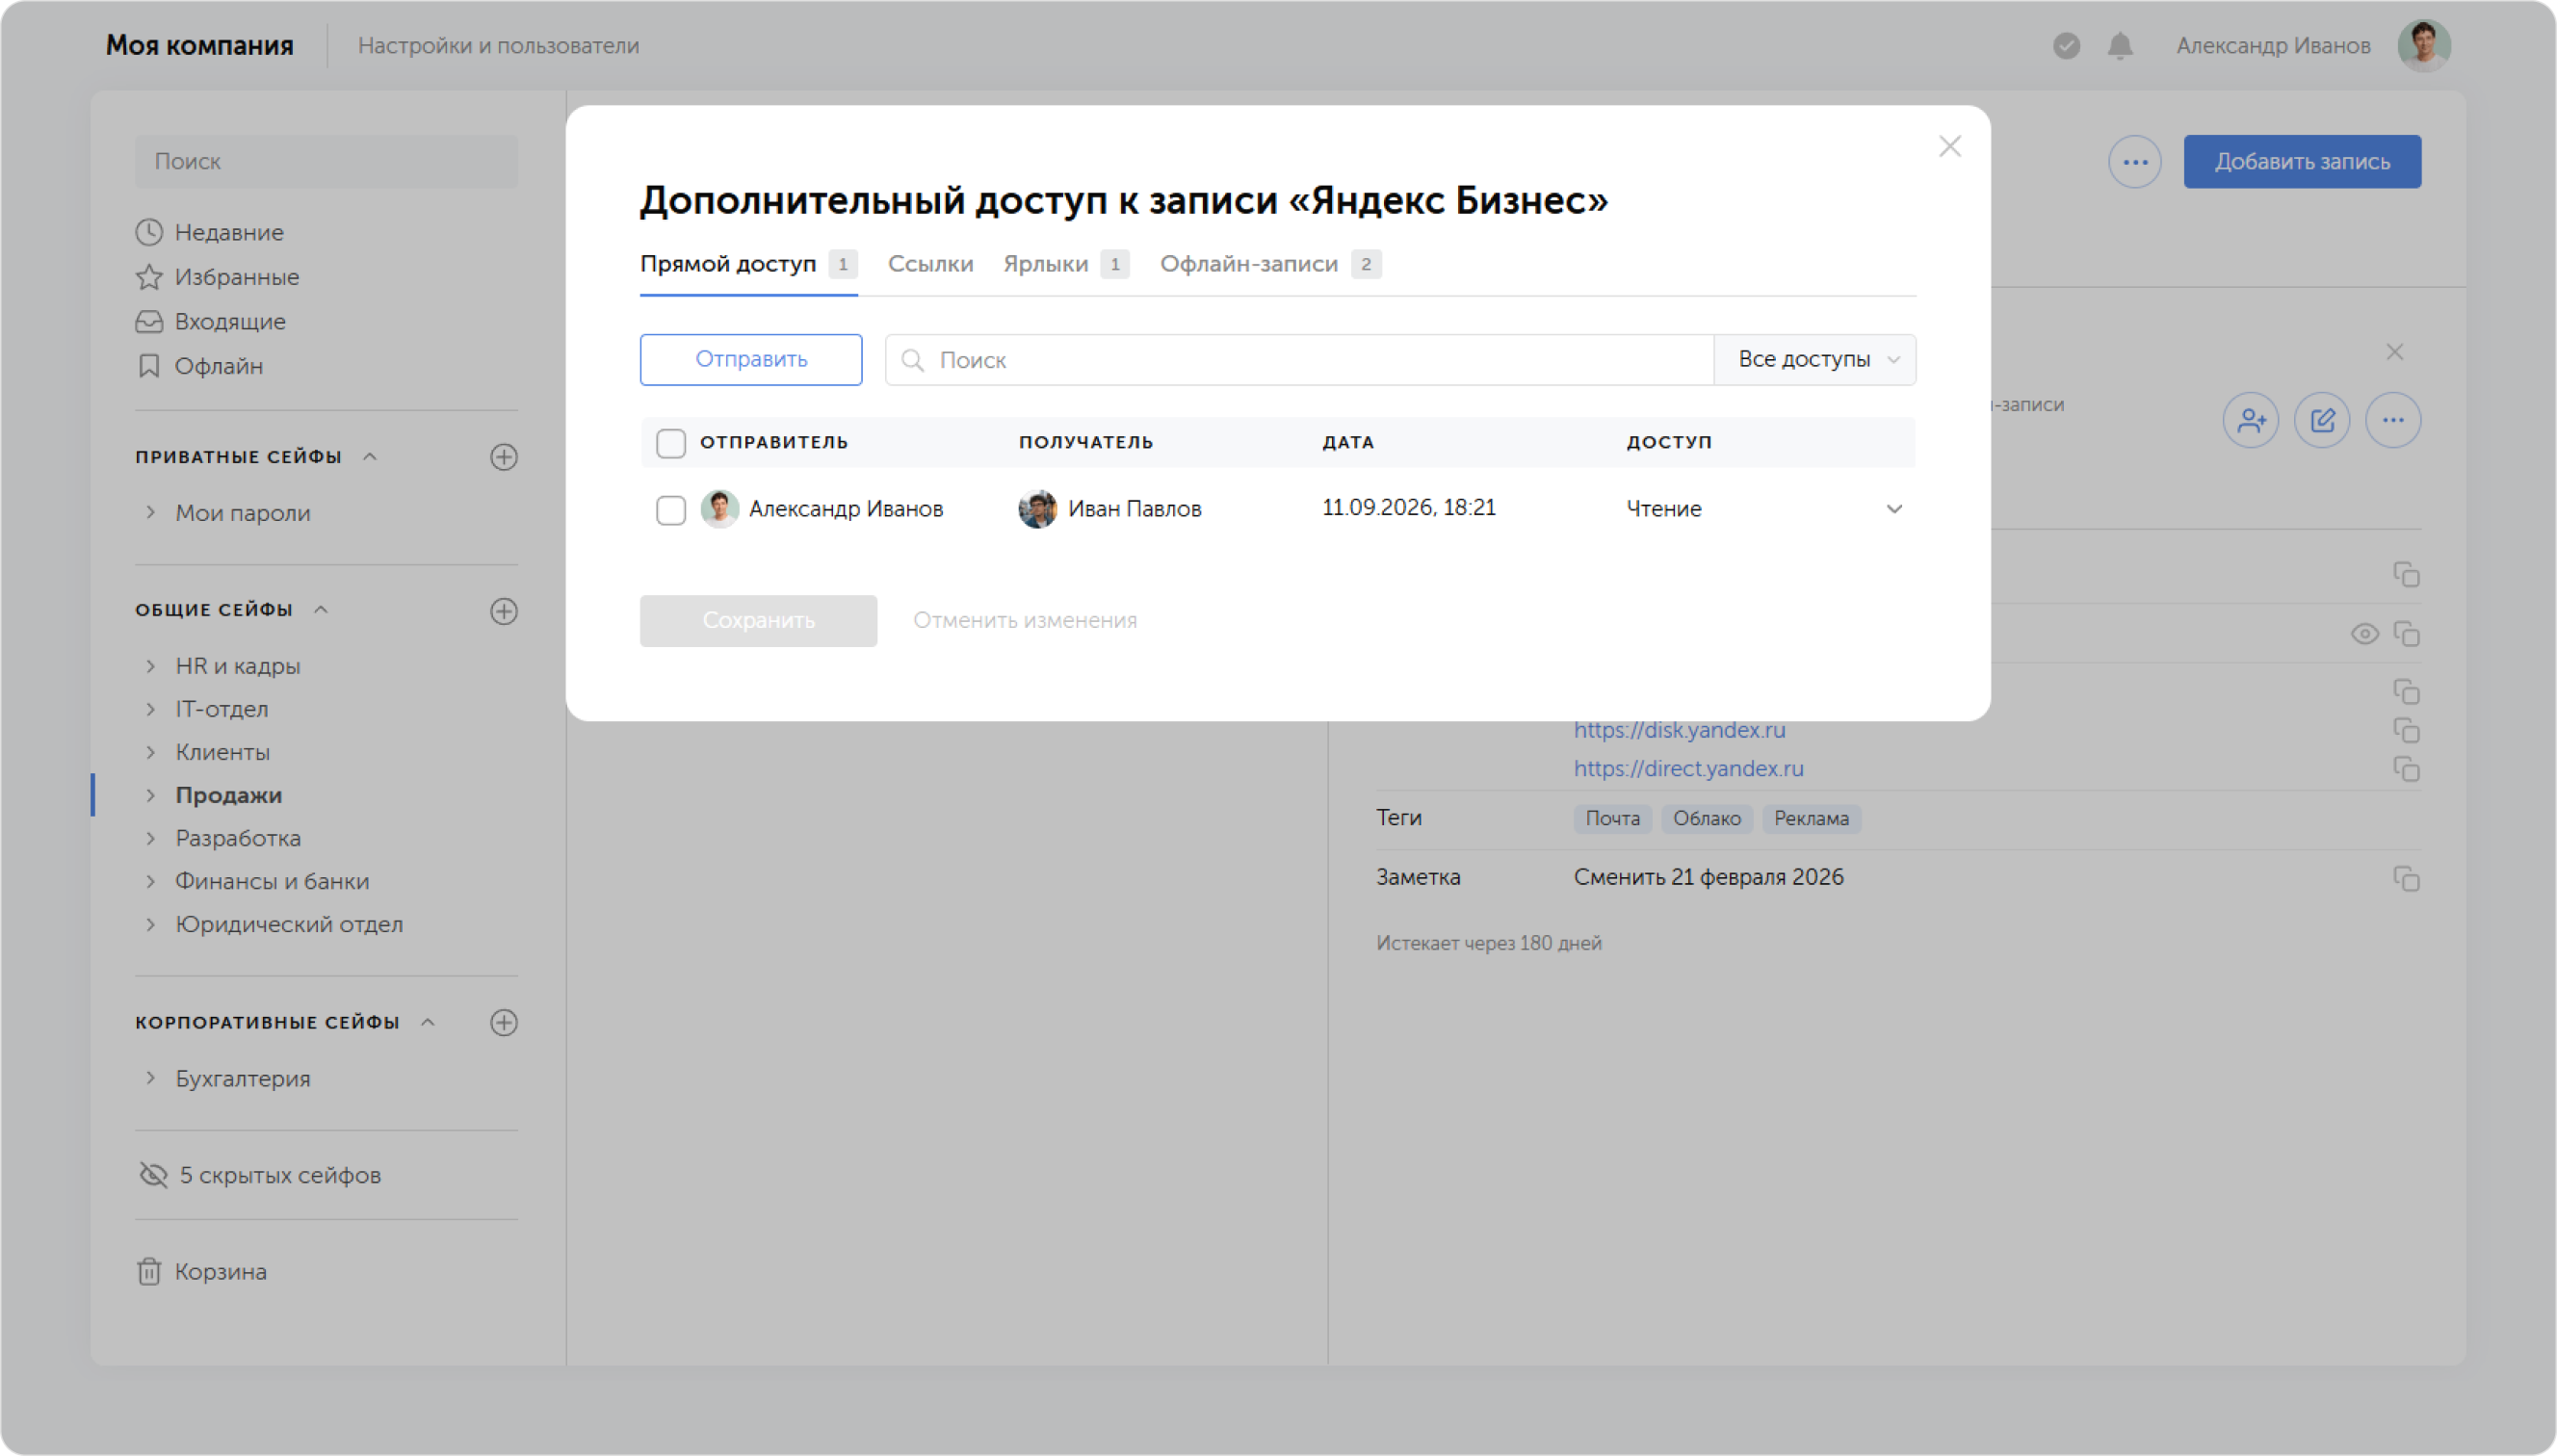Image resolution: width=2557 pixels, height=1456 pixels.
Task: Check the Александр Иванов row checkbox
Action: pyautogui.click(x=671, y=510)
